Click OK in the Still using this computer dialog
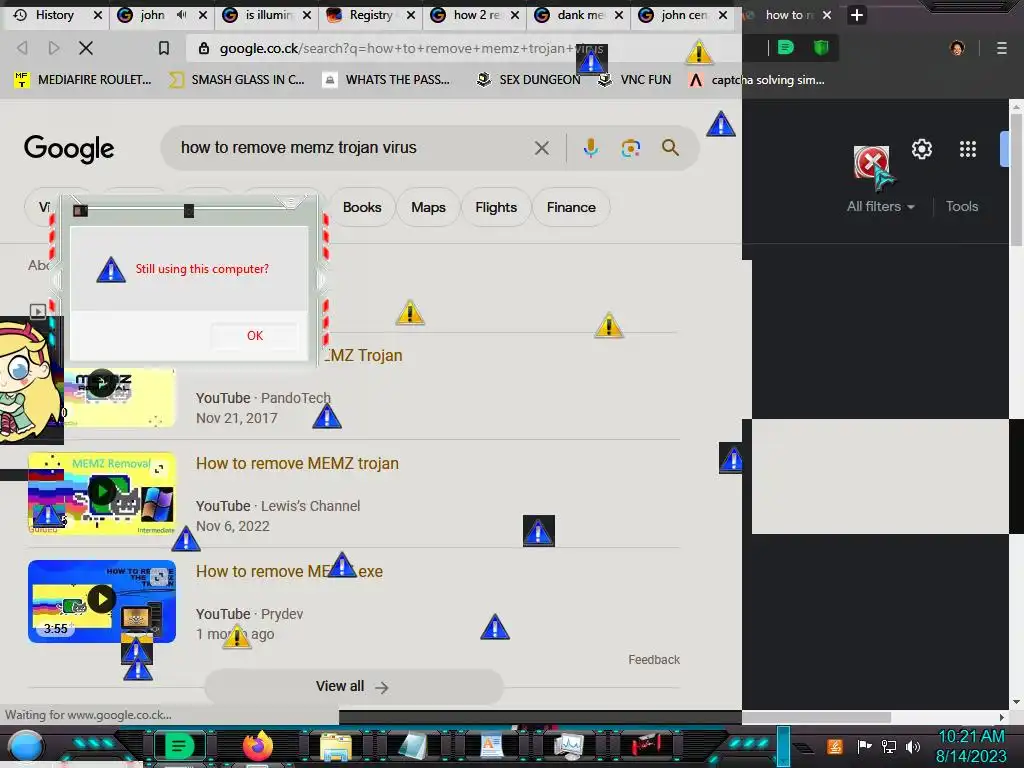 click(255, 336)
